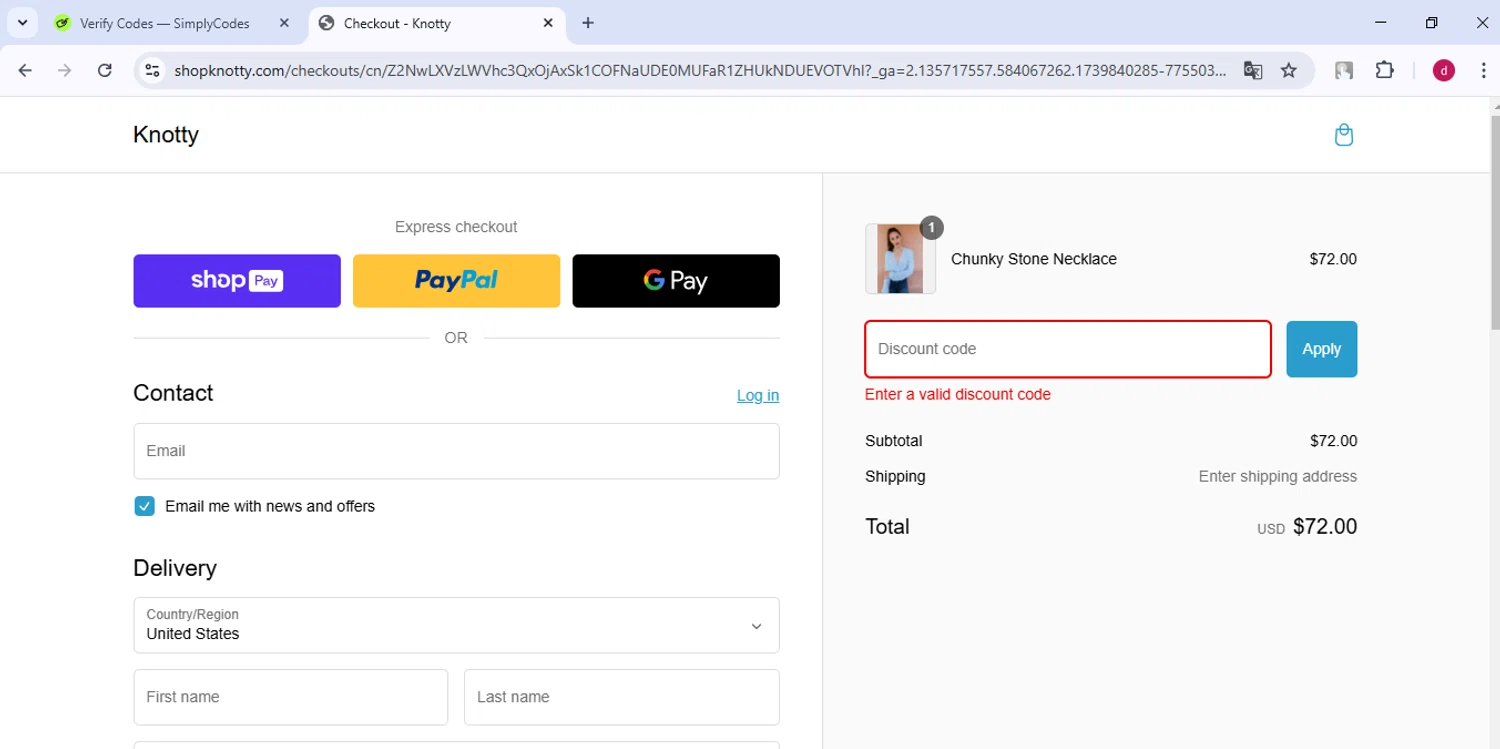
Task: Click the Chunky Stone Necklace thumbnail
Action: 900,259
